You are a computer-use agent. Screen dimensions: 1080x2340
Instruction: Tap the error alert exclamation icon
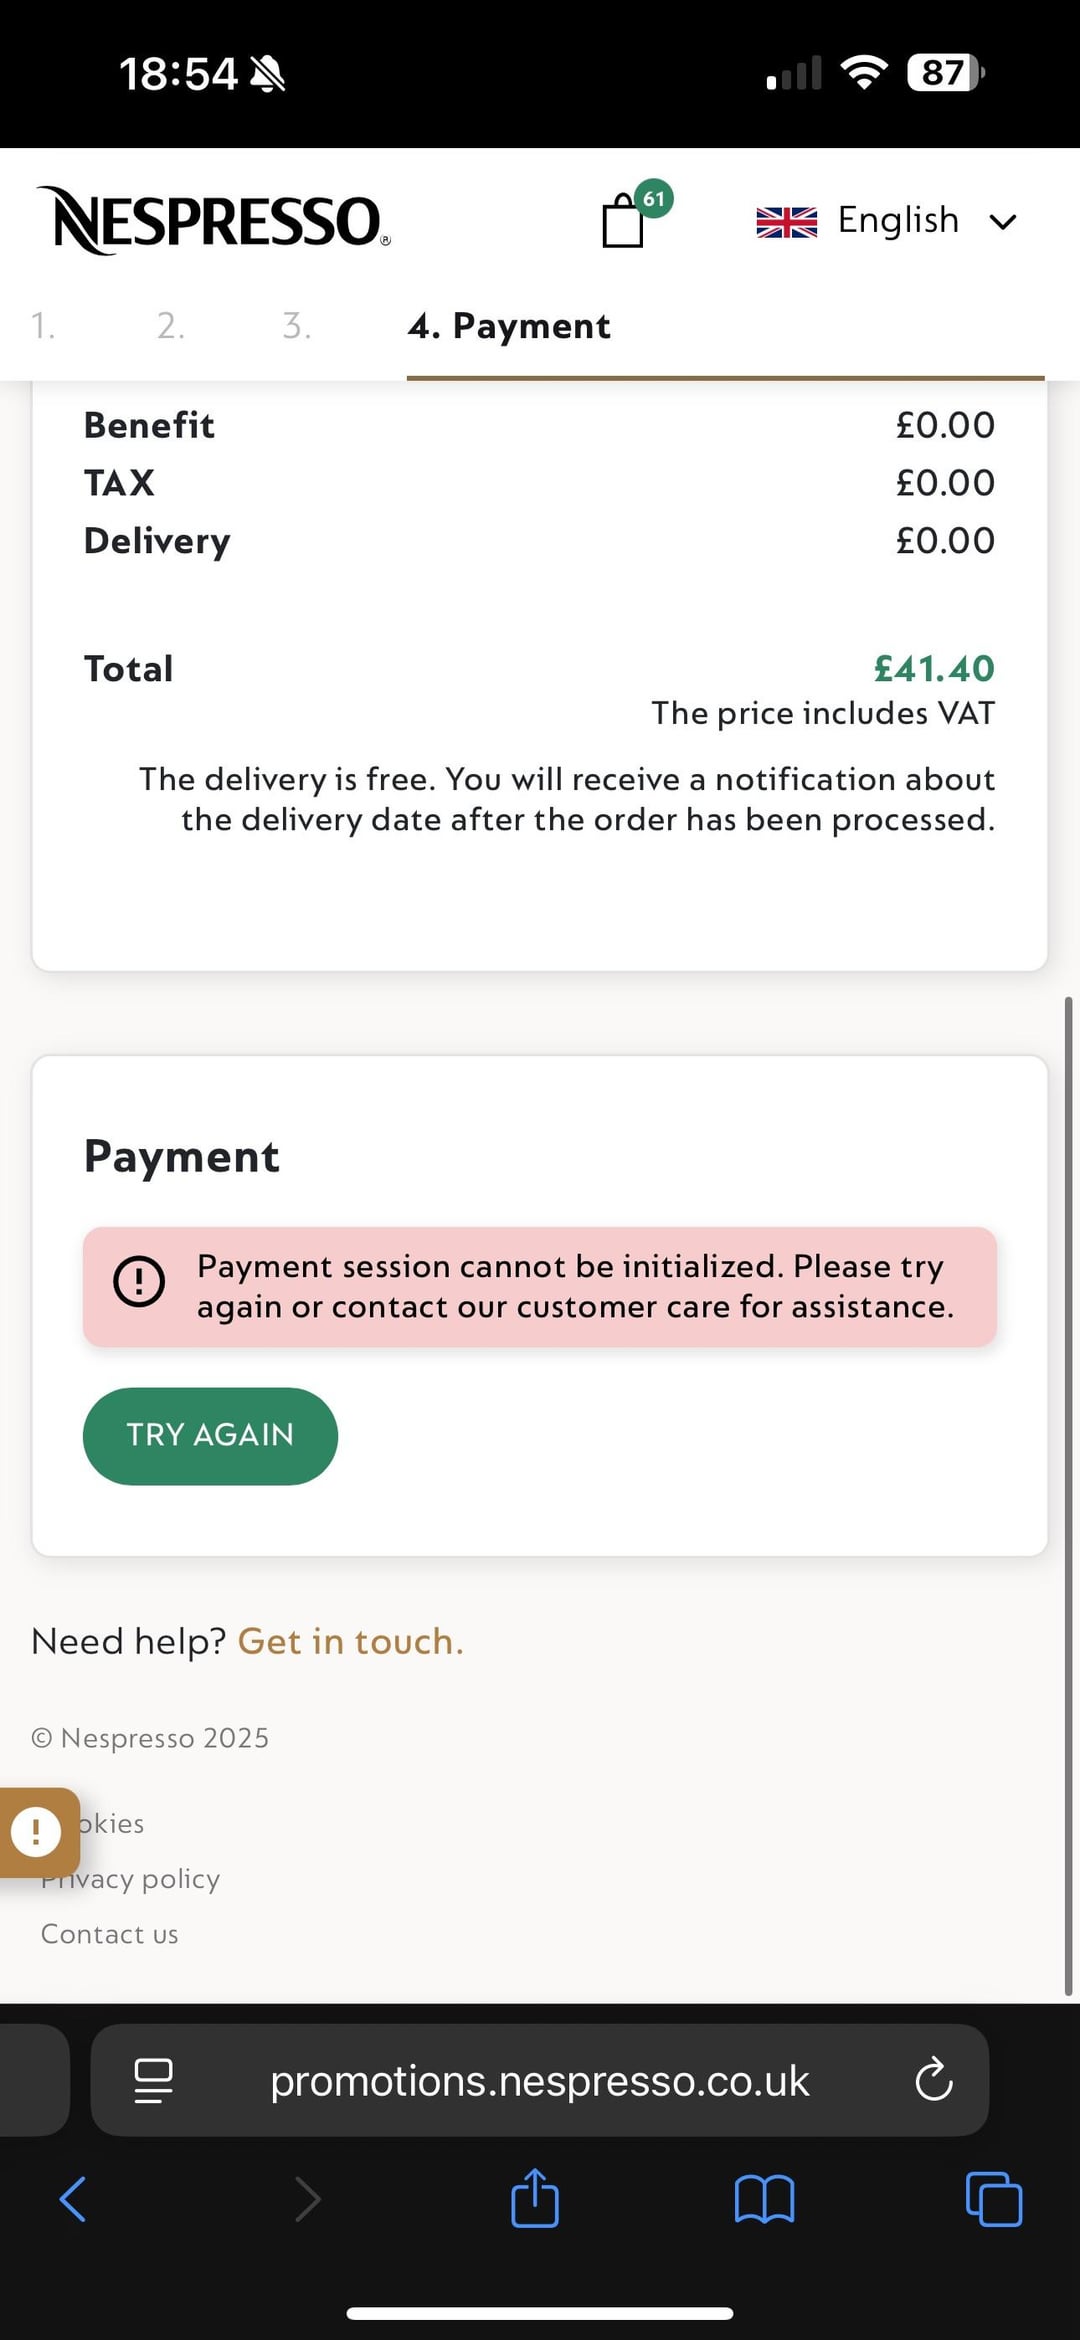point(139,1282)
